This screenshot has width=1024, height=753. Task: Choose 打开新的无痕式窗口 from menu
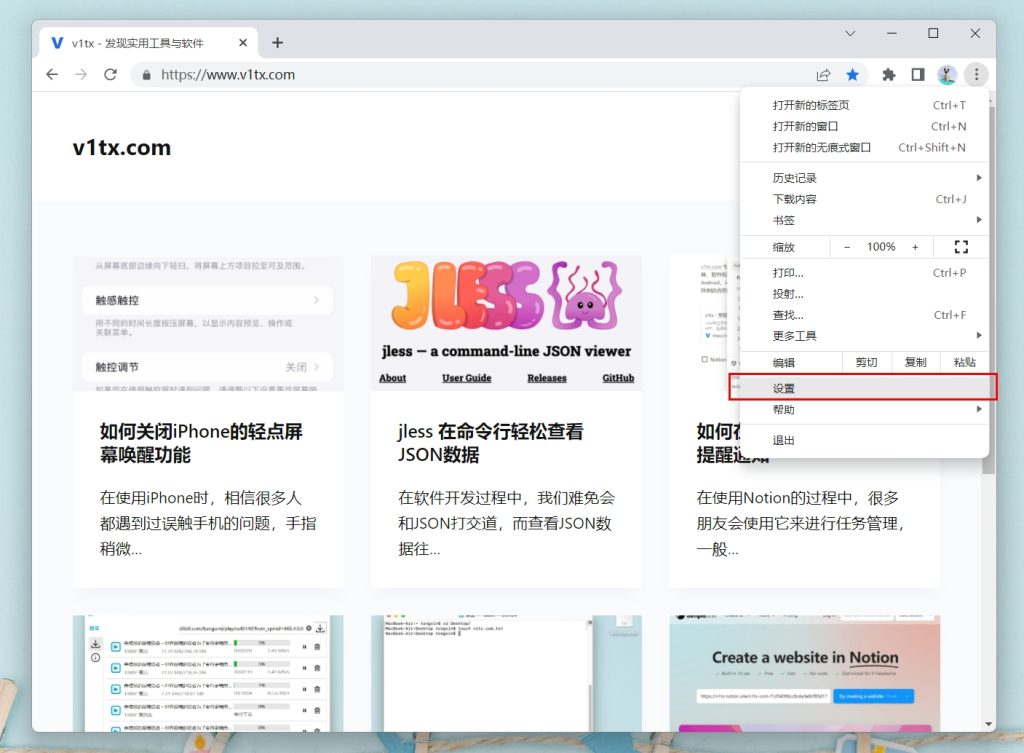click(864, 148)
